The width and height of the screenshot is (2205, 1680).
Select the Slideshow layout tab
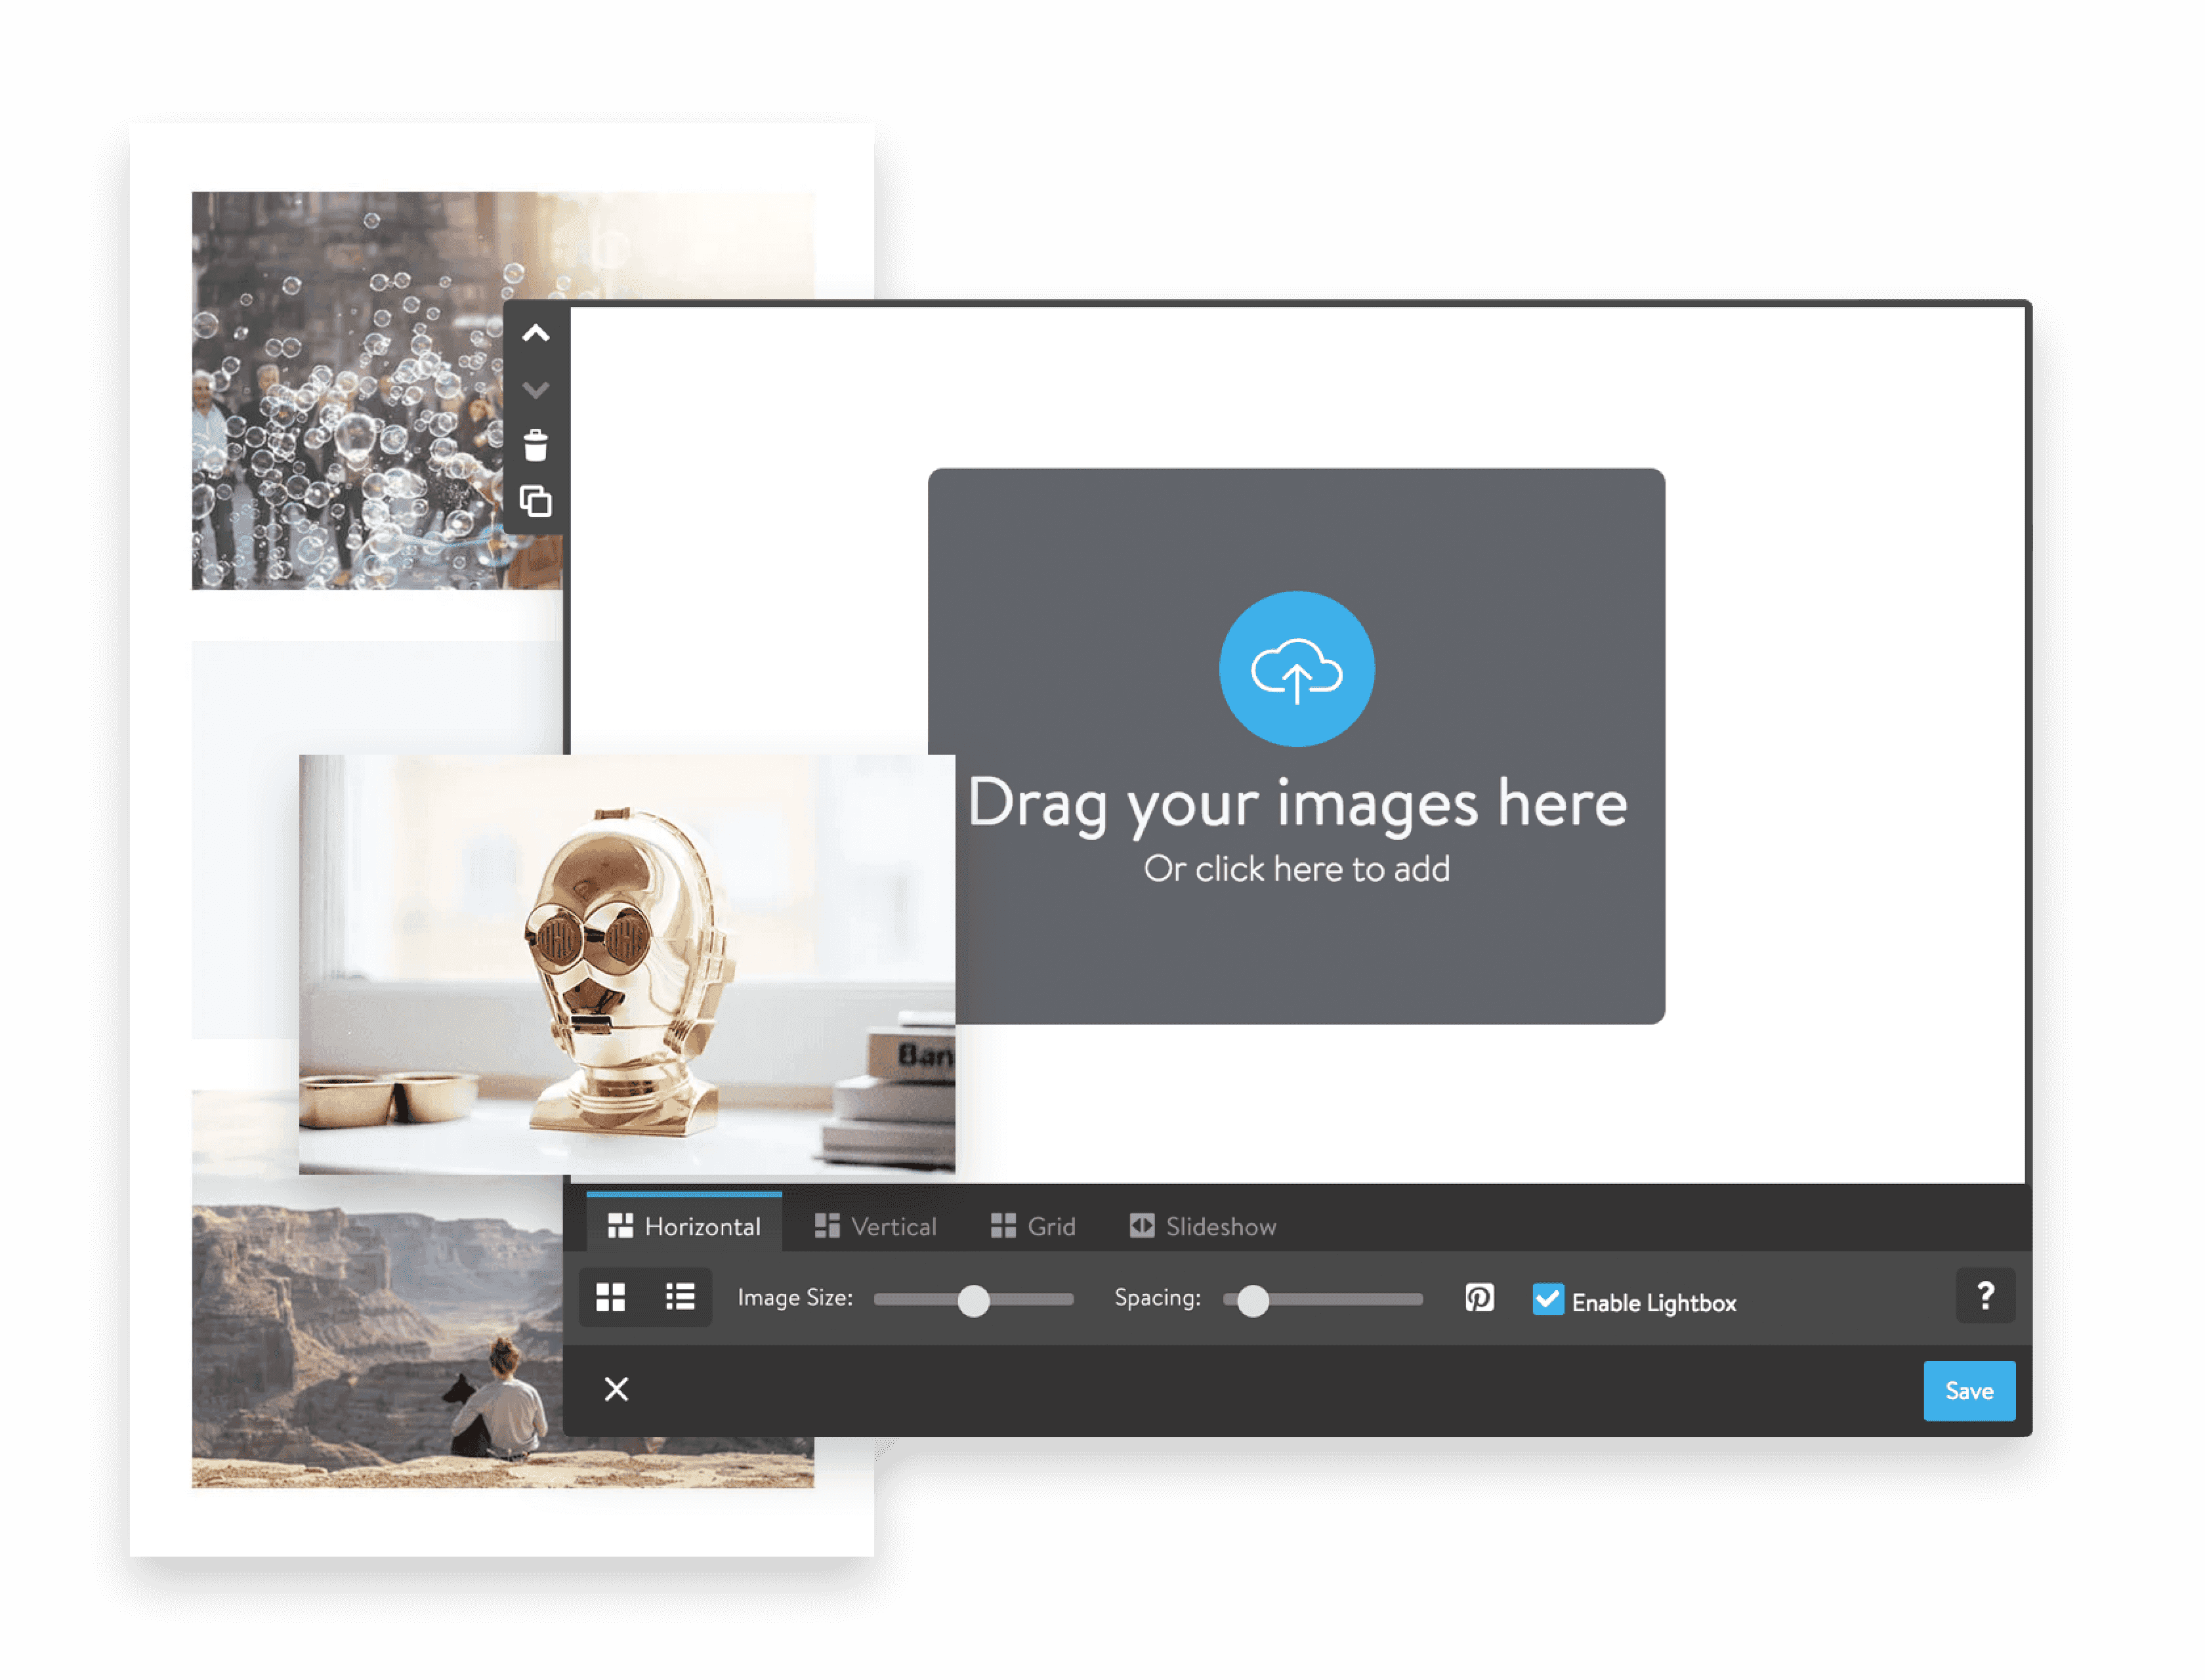1203,1226
